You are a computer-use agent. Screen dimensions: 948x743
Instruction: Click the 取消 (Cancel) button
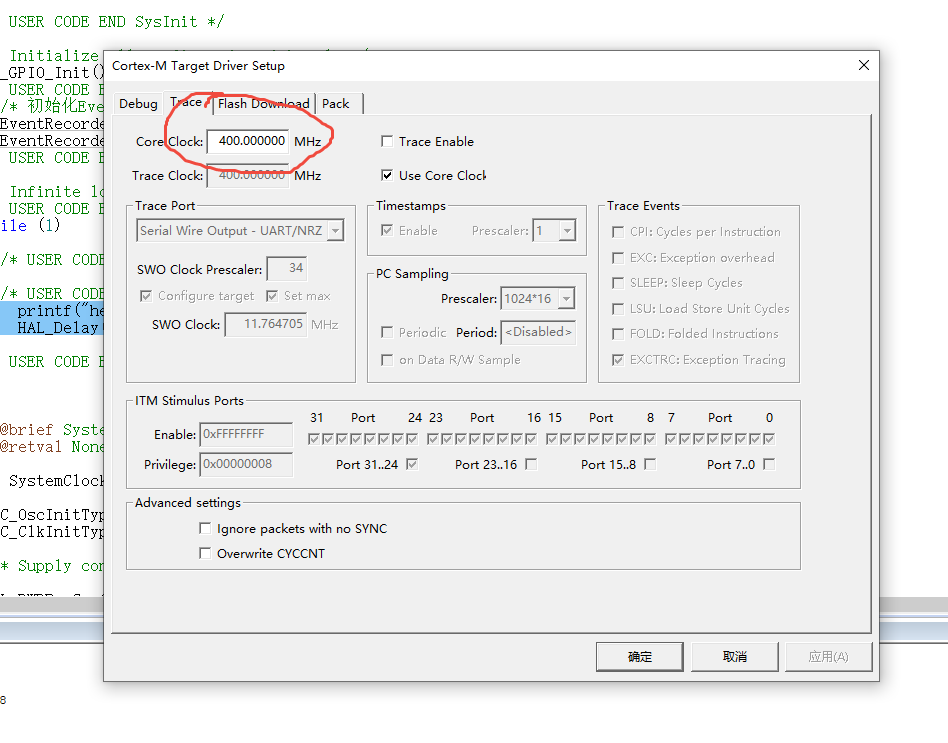click(735, 657)
